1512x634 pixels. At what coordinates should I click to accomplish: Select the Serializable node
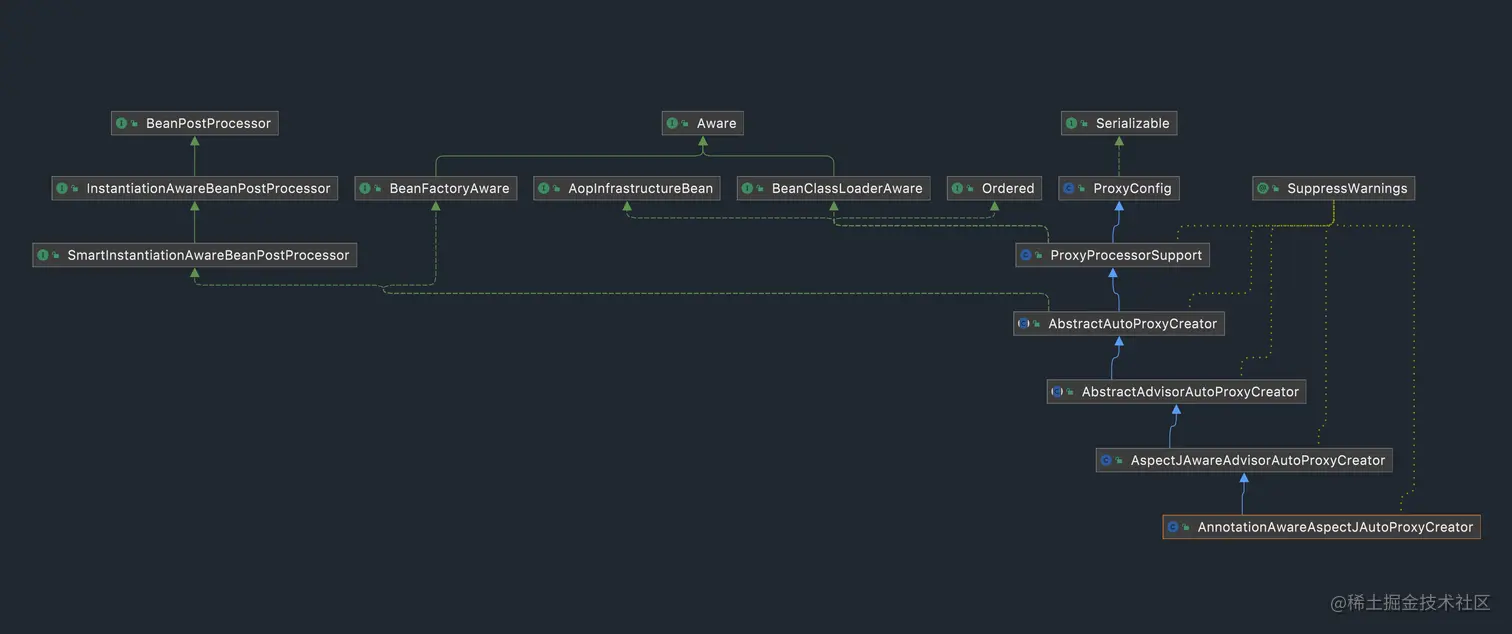1119,123
